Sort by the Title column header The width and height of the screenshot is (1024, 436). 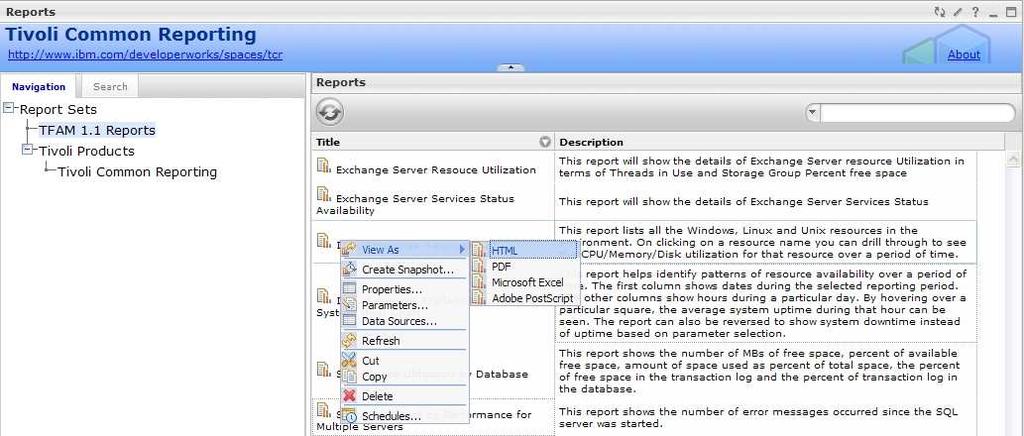tap(433, 142)
